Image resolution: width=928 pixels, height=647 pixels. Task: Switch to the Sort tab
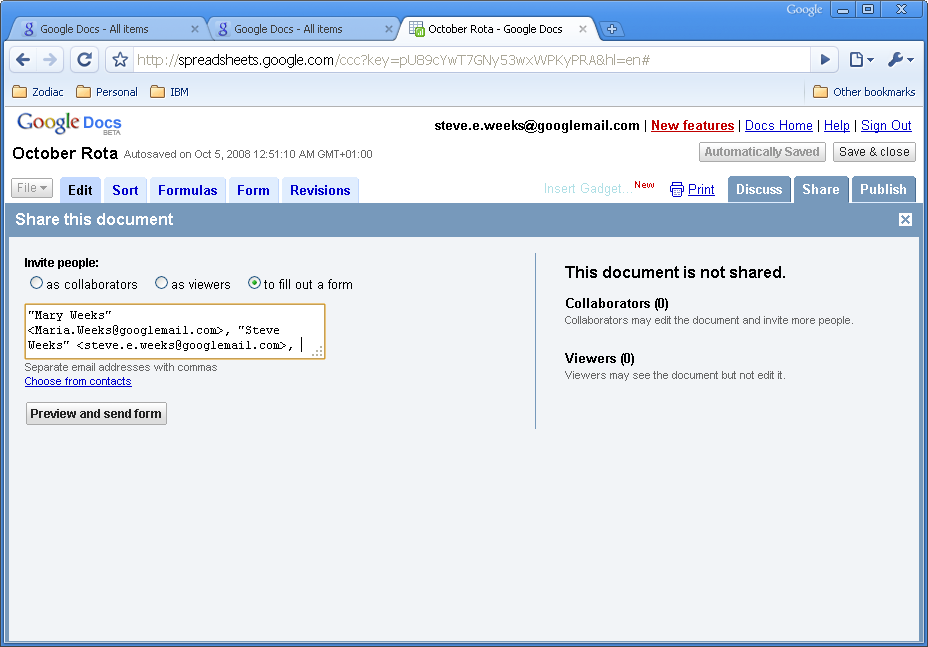125,190
